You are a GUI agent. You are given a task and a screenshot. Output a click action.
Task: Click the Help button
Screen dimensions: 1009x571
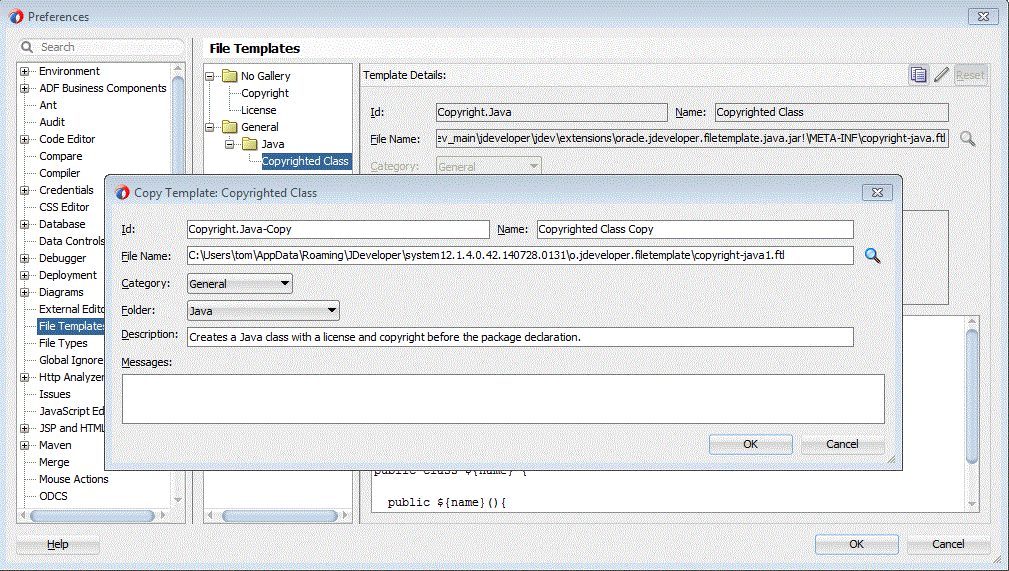(x=57, y=544)
